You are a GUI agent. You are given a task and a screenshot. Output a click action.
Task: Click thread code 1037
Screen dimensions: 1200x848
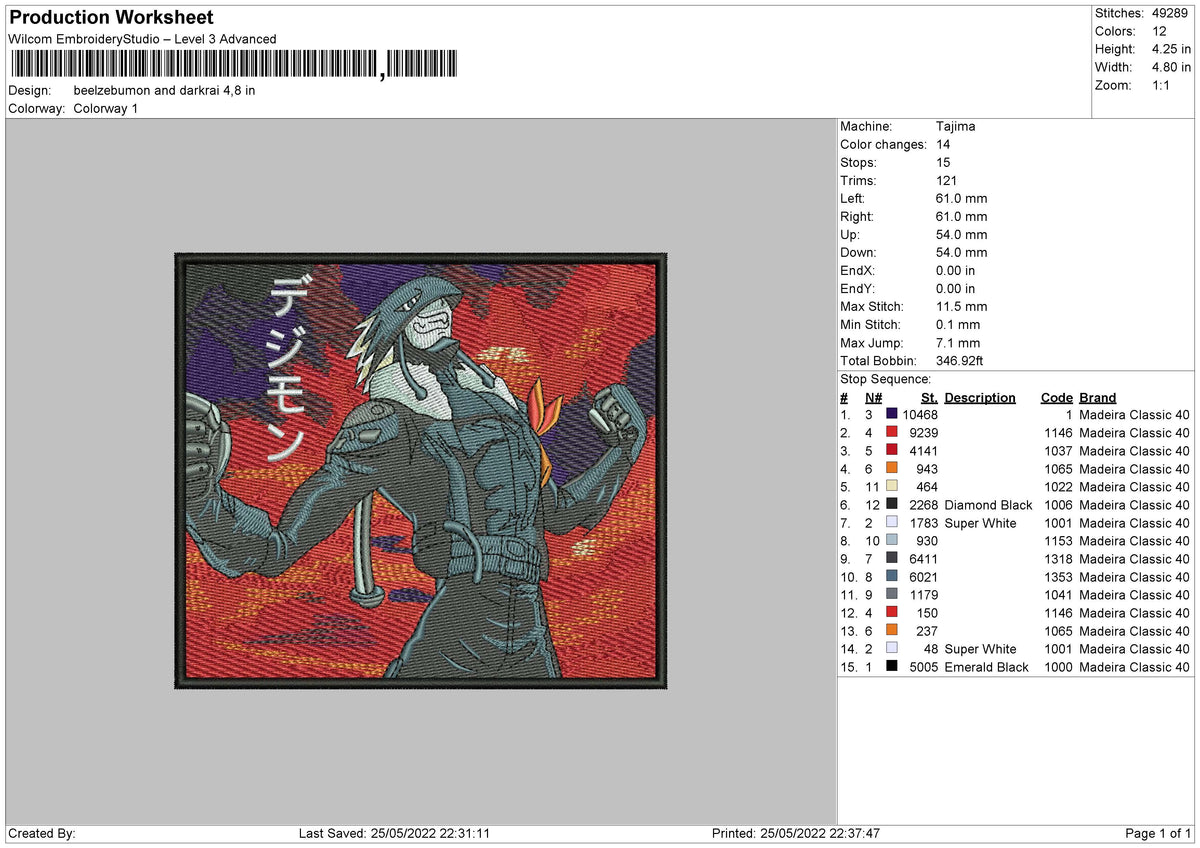[x=1056, y=450]
